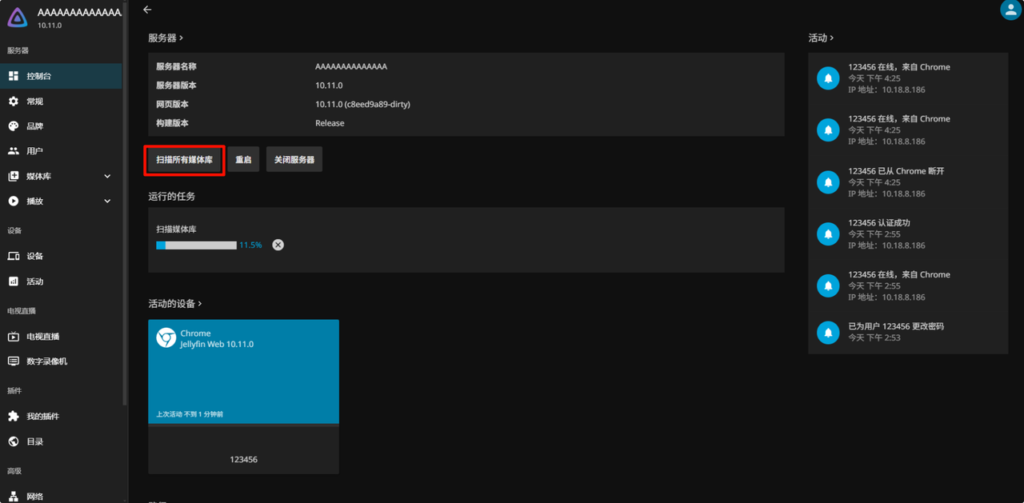Click the 关闭服务器 button
The width and height of the screenshot is (1024, 503).
tap(294, 160)
